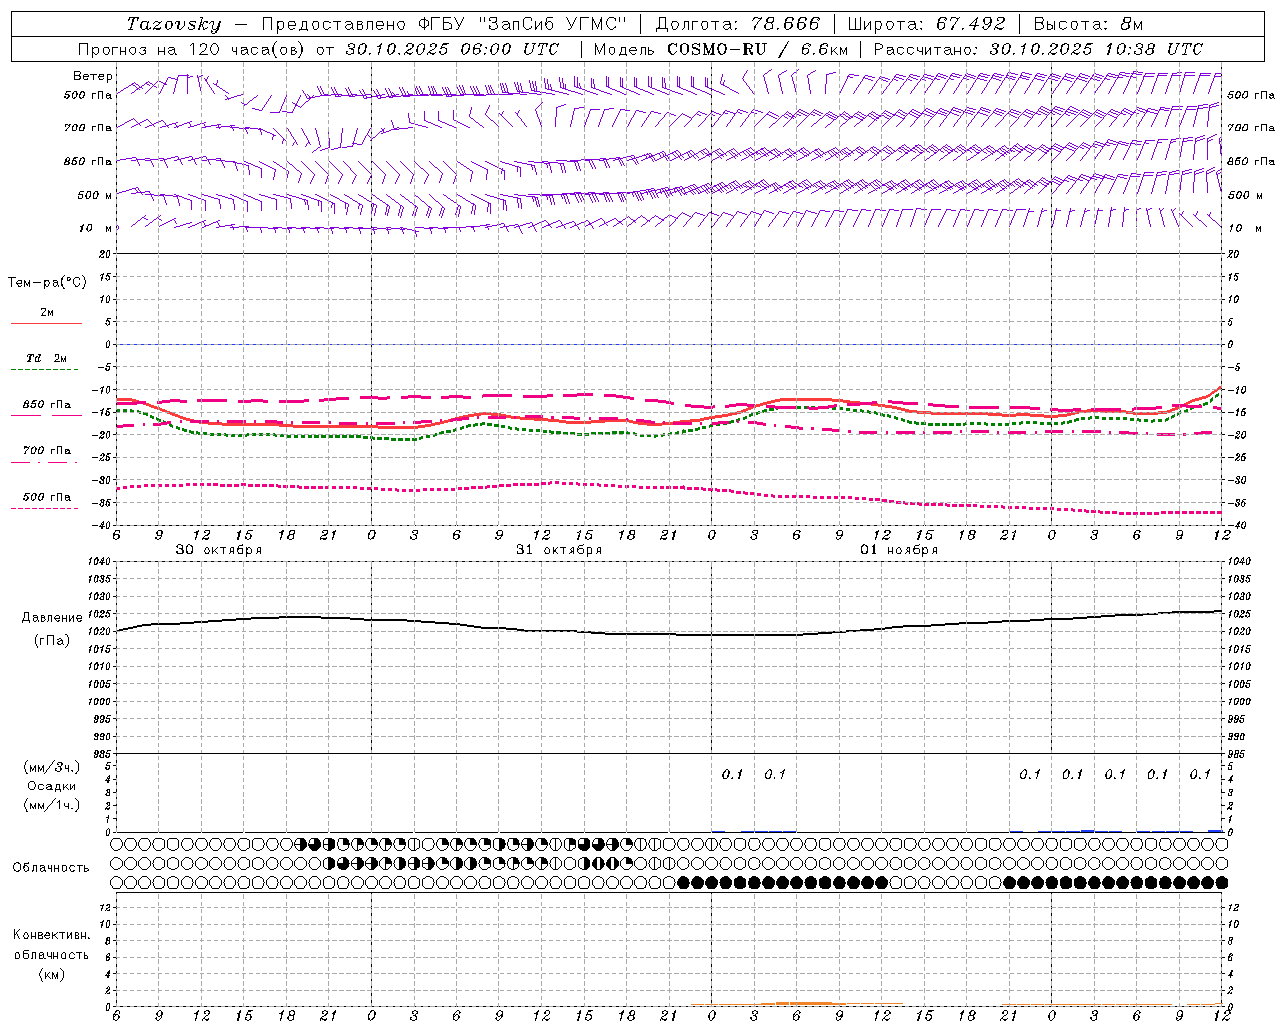This screenshot has height=1024, width=1280.
Task: Click the date label 01 ноября
Action: (x=899, y=550)
